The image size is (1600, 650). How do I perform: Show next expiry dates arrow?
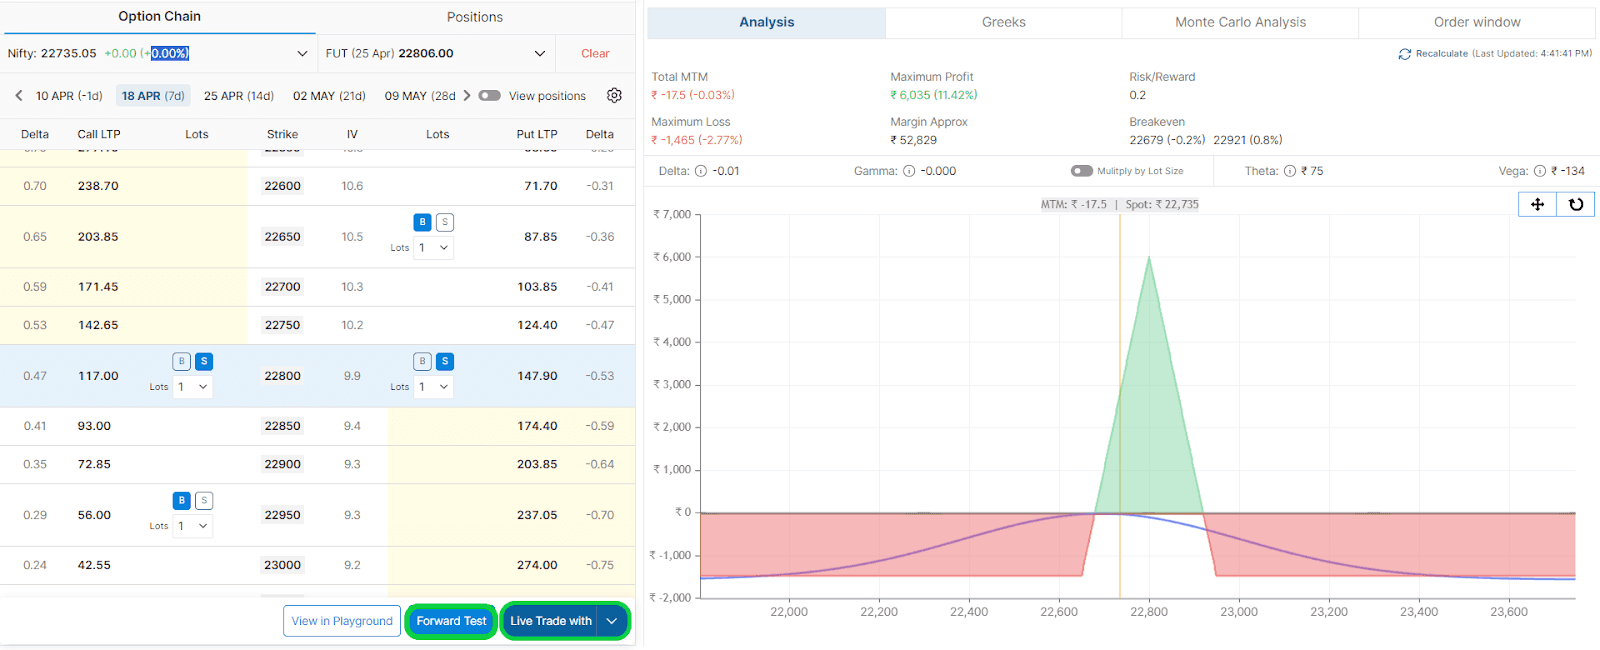point(467,96)
